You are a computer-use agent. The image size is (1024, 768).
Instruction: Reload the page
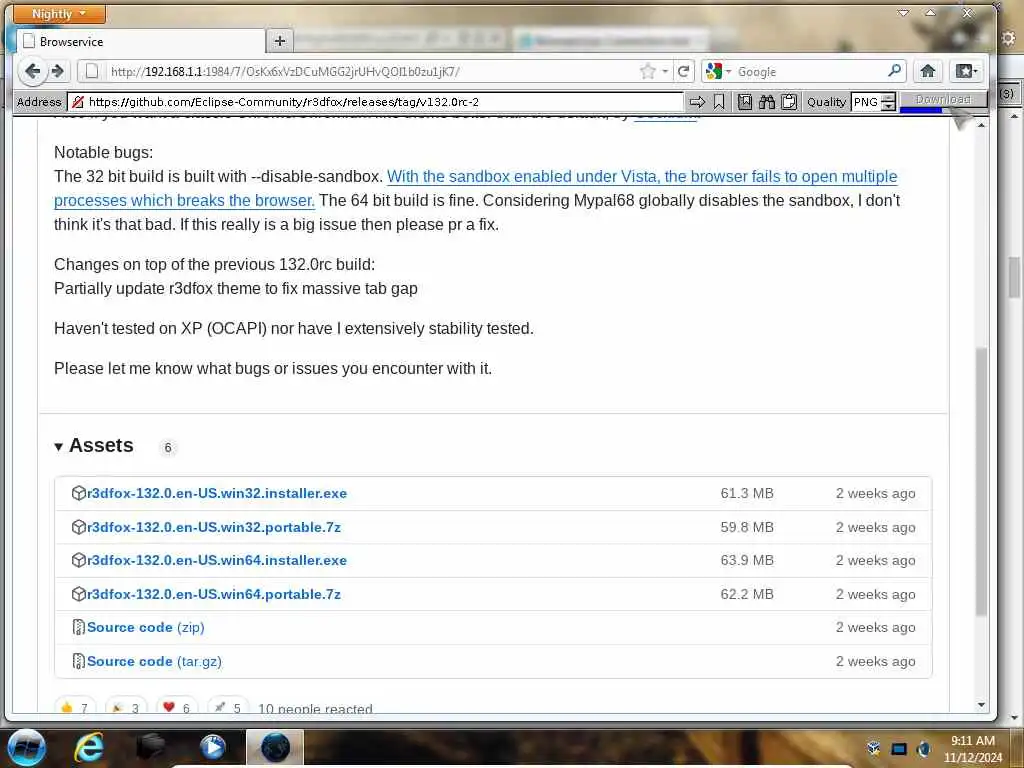[684, 71]
